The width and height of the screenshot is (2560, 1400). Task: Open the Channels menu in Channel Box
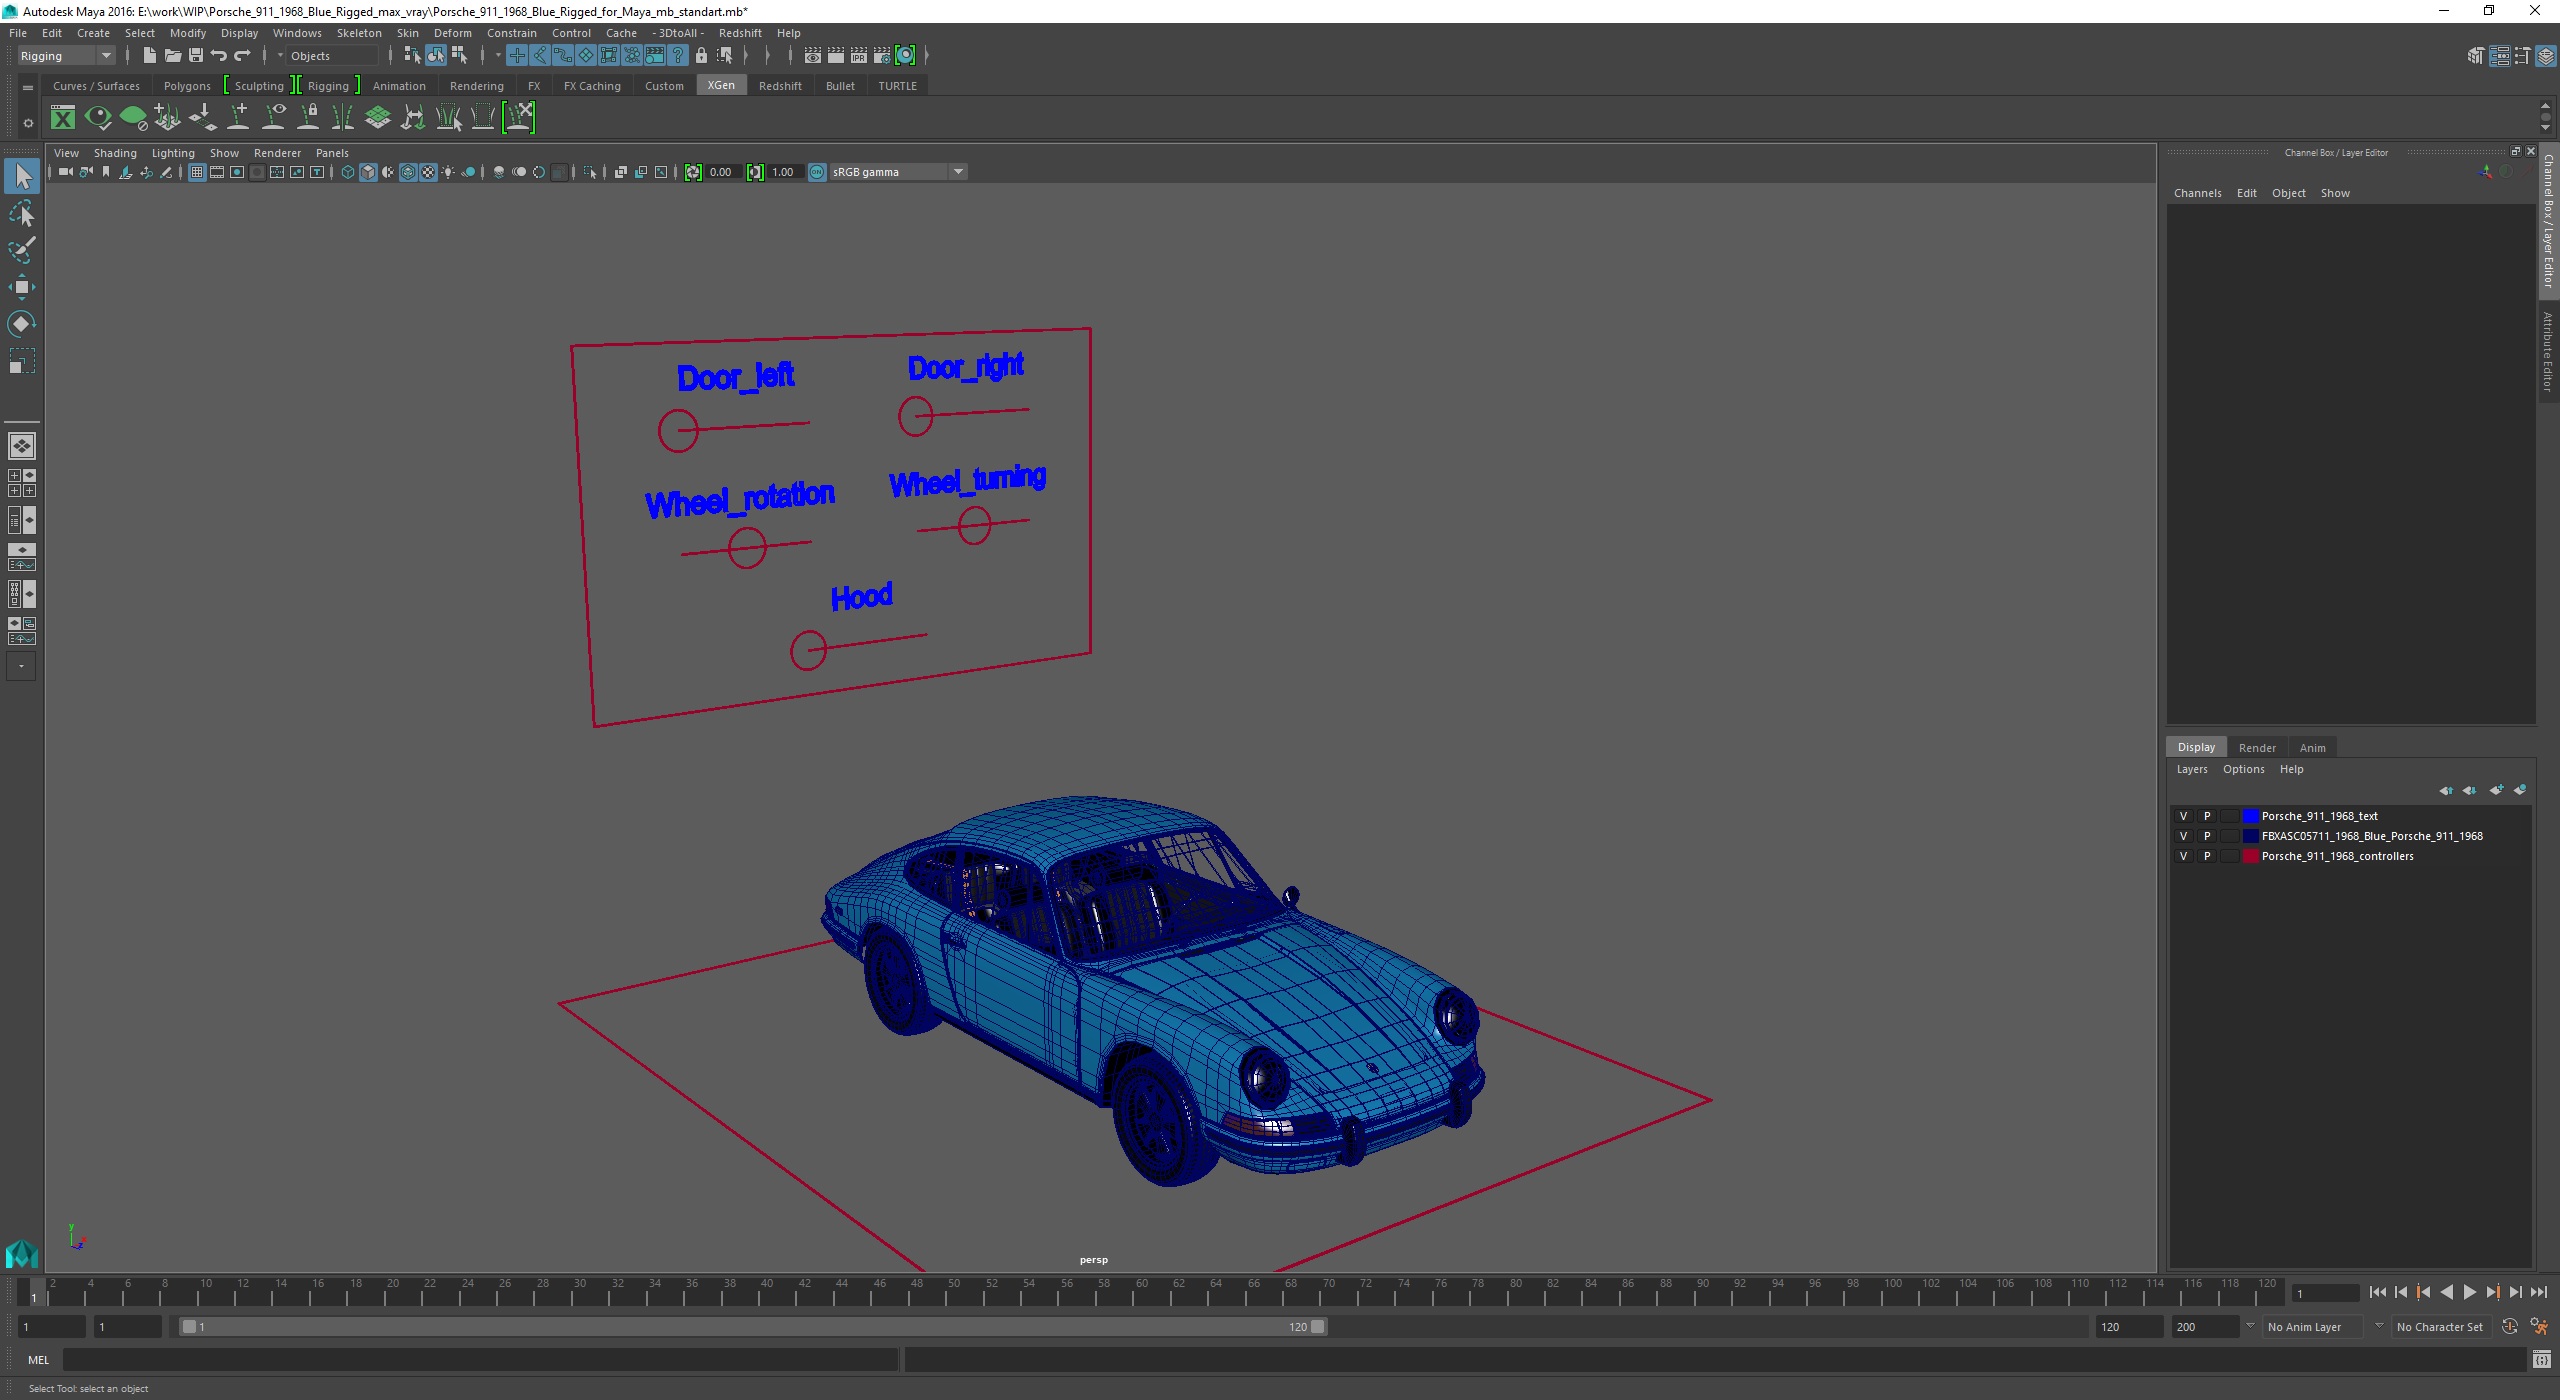(x=2197, y=193)
